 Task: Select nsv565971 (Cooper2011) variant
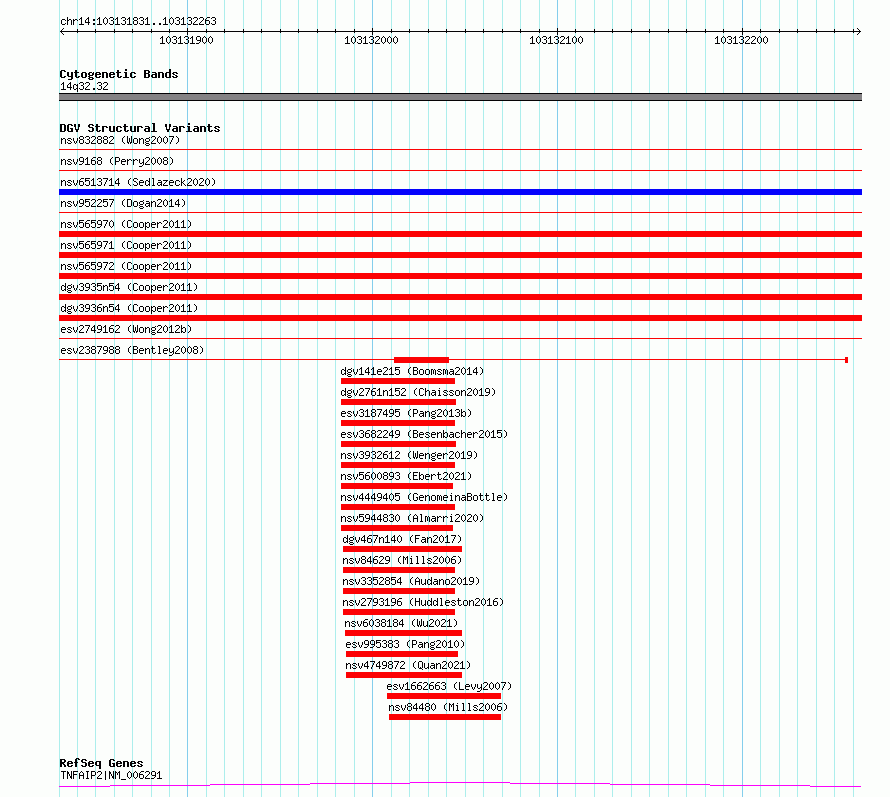pos(126,245)
